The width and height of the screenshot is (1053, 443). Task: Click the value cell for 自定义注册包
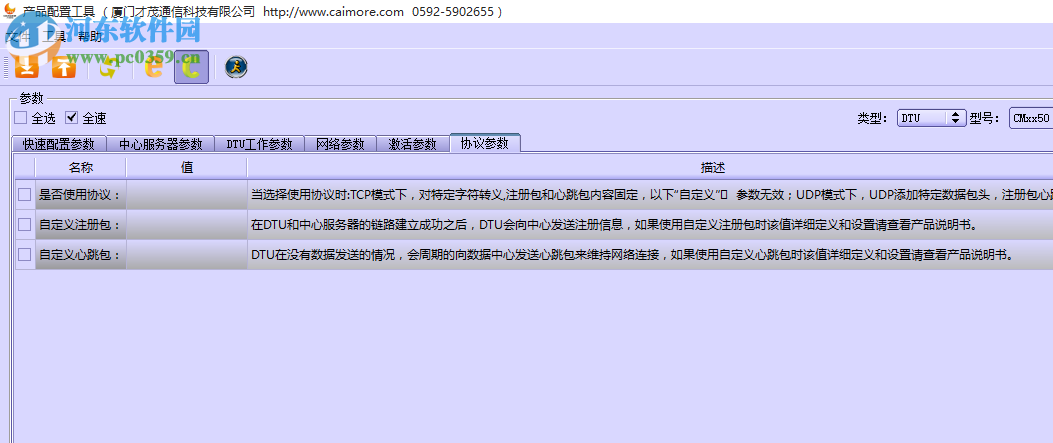[187, 225]
